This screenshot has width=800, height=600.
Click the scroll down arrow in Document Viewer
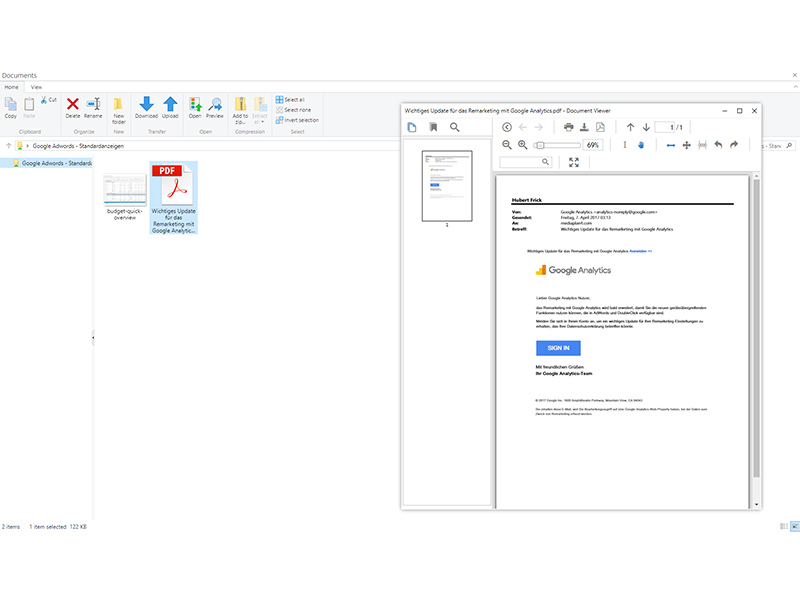757,505
